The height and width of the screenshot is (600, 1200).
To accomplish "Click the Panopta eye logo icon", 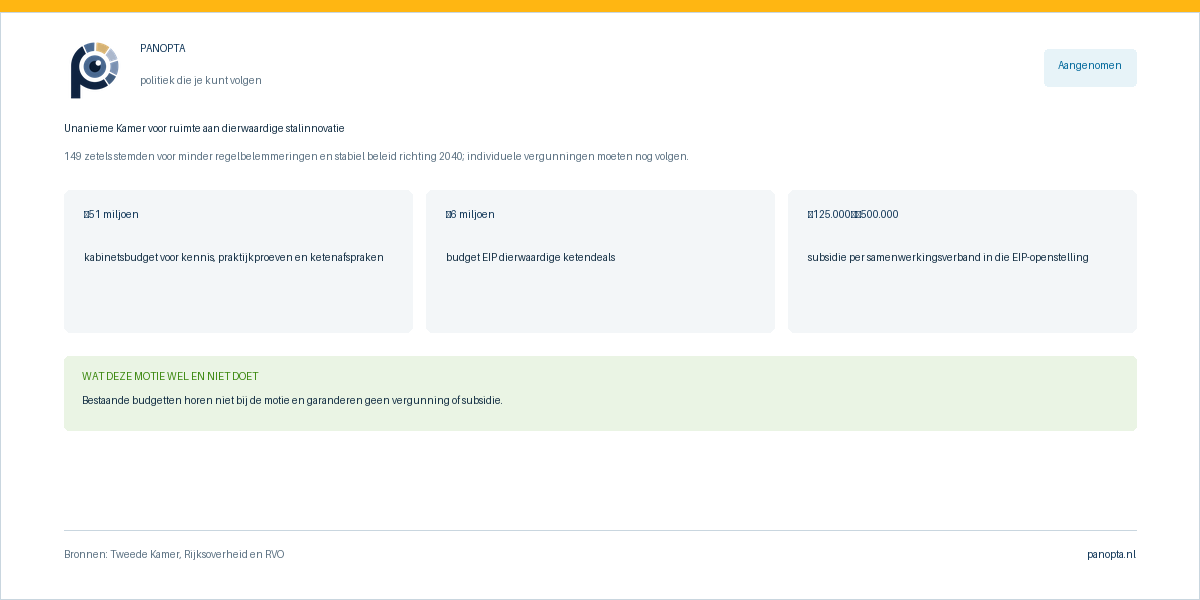I will 94,70.
